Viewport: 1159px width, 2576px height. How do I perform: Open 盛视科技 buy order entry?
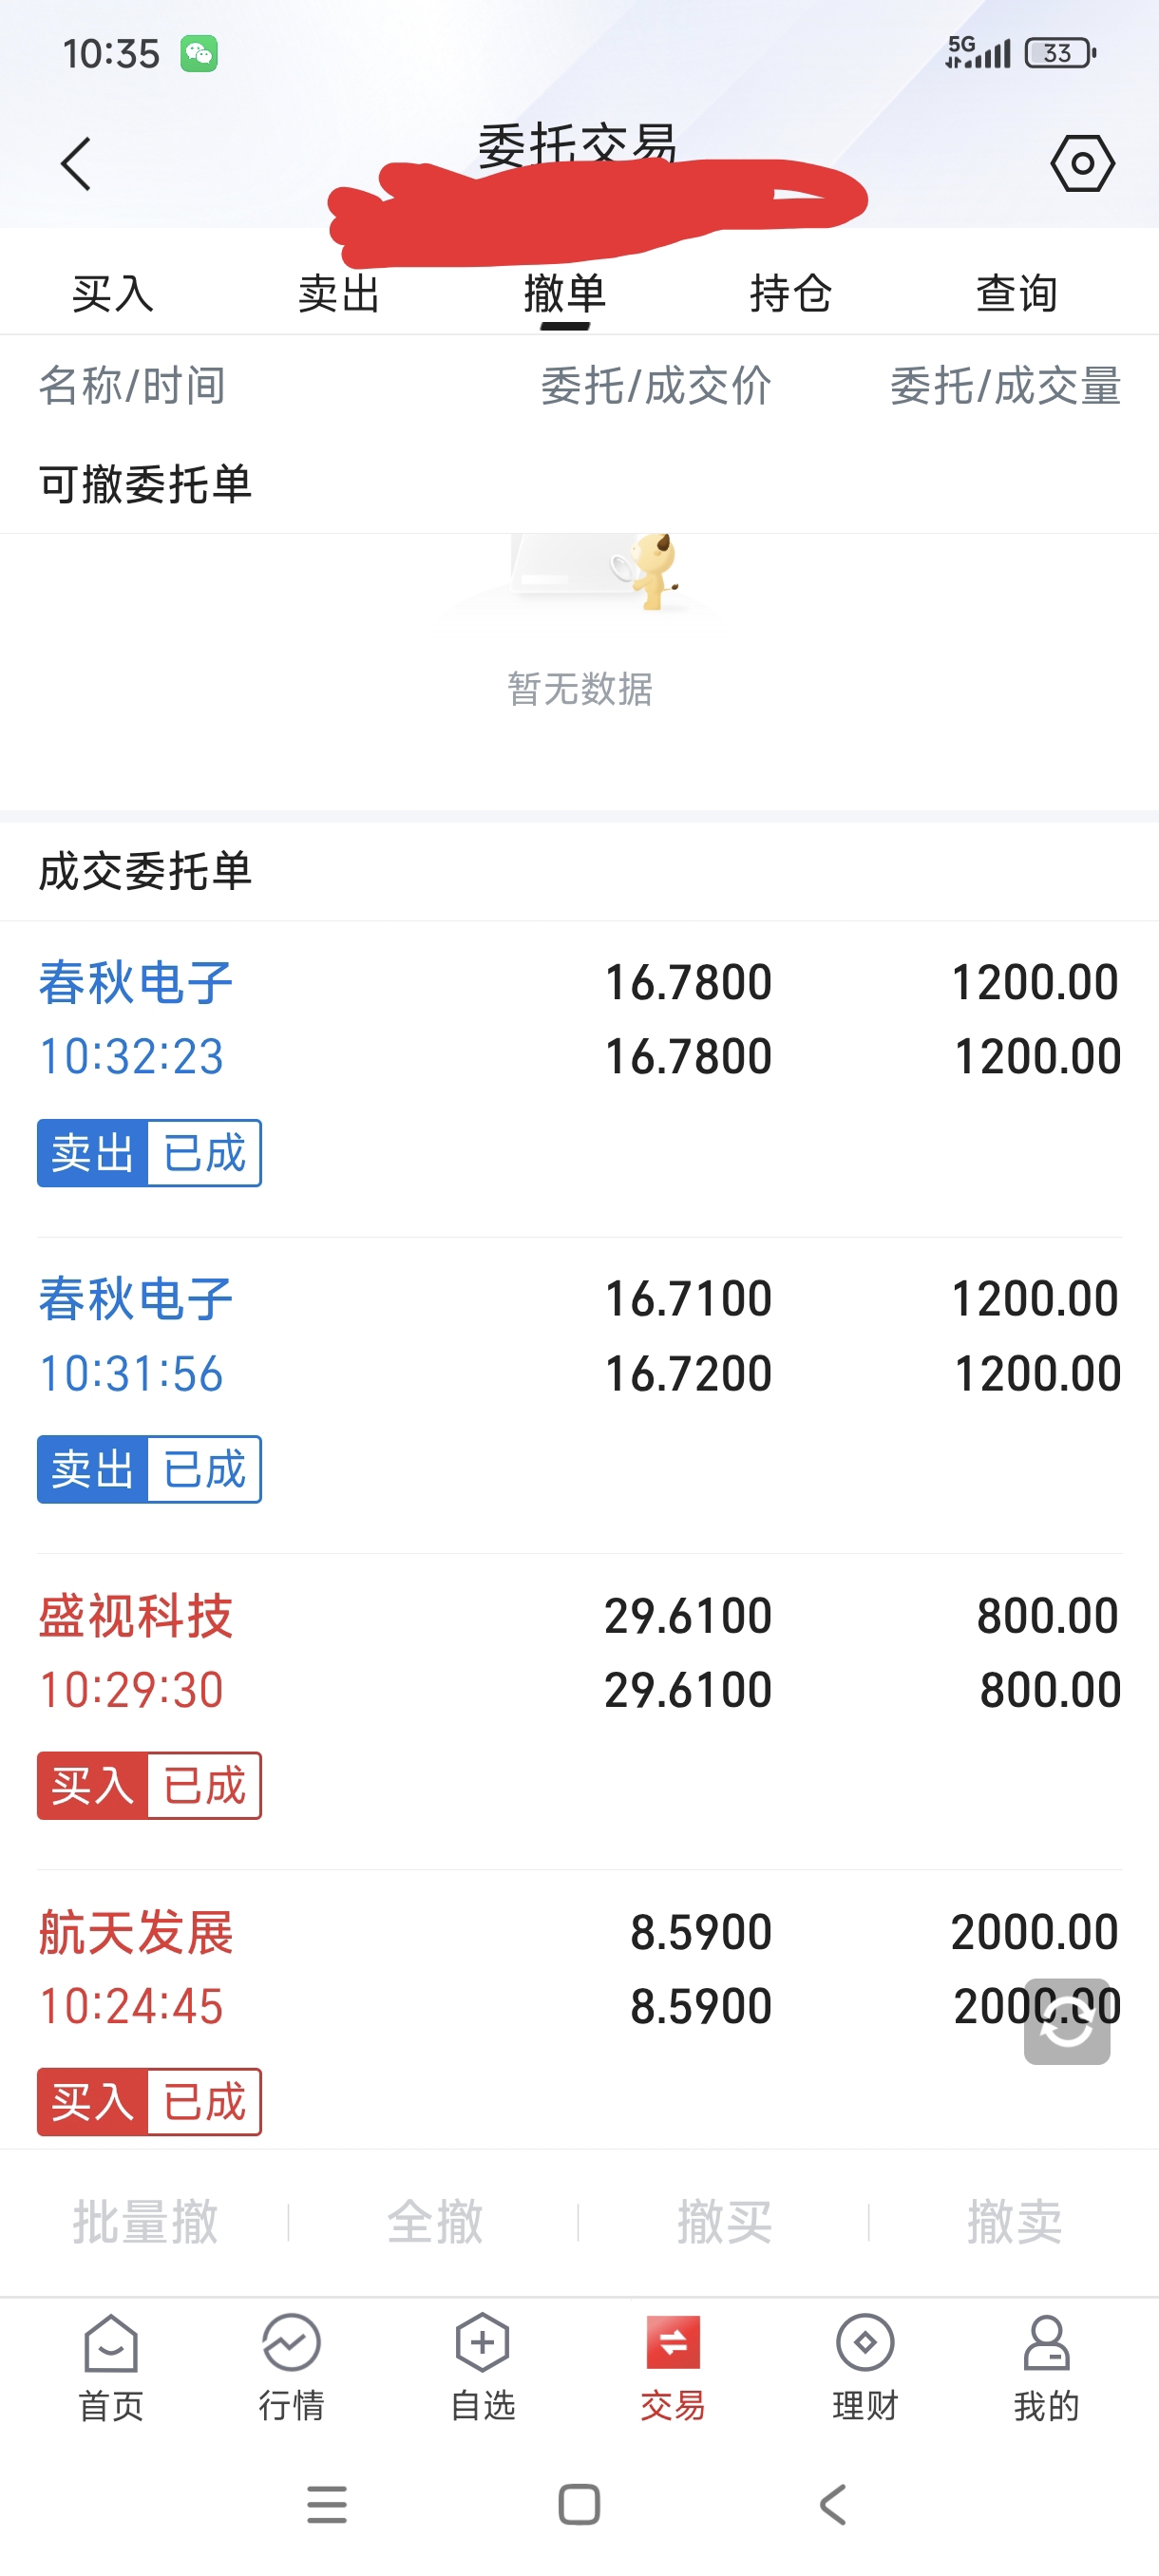pyautogui.click(x=136, y=1616)
